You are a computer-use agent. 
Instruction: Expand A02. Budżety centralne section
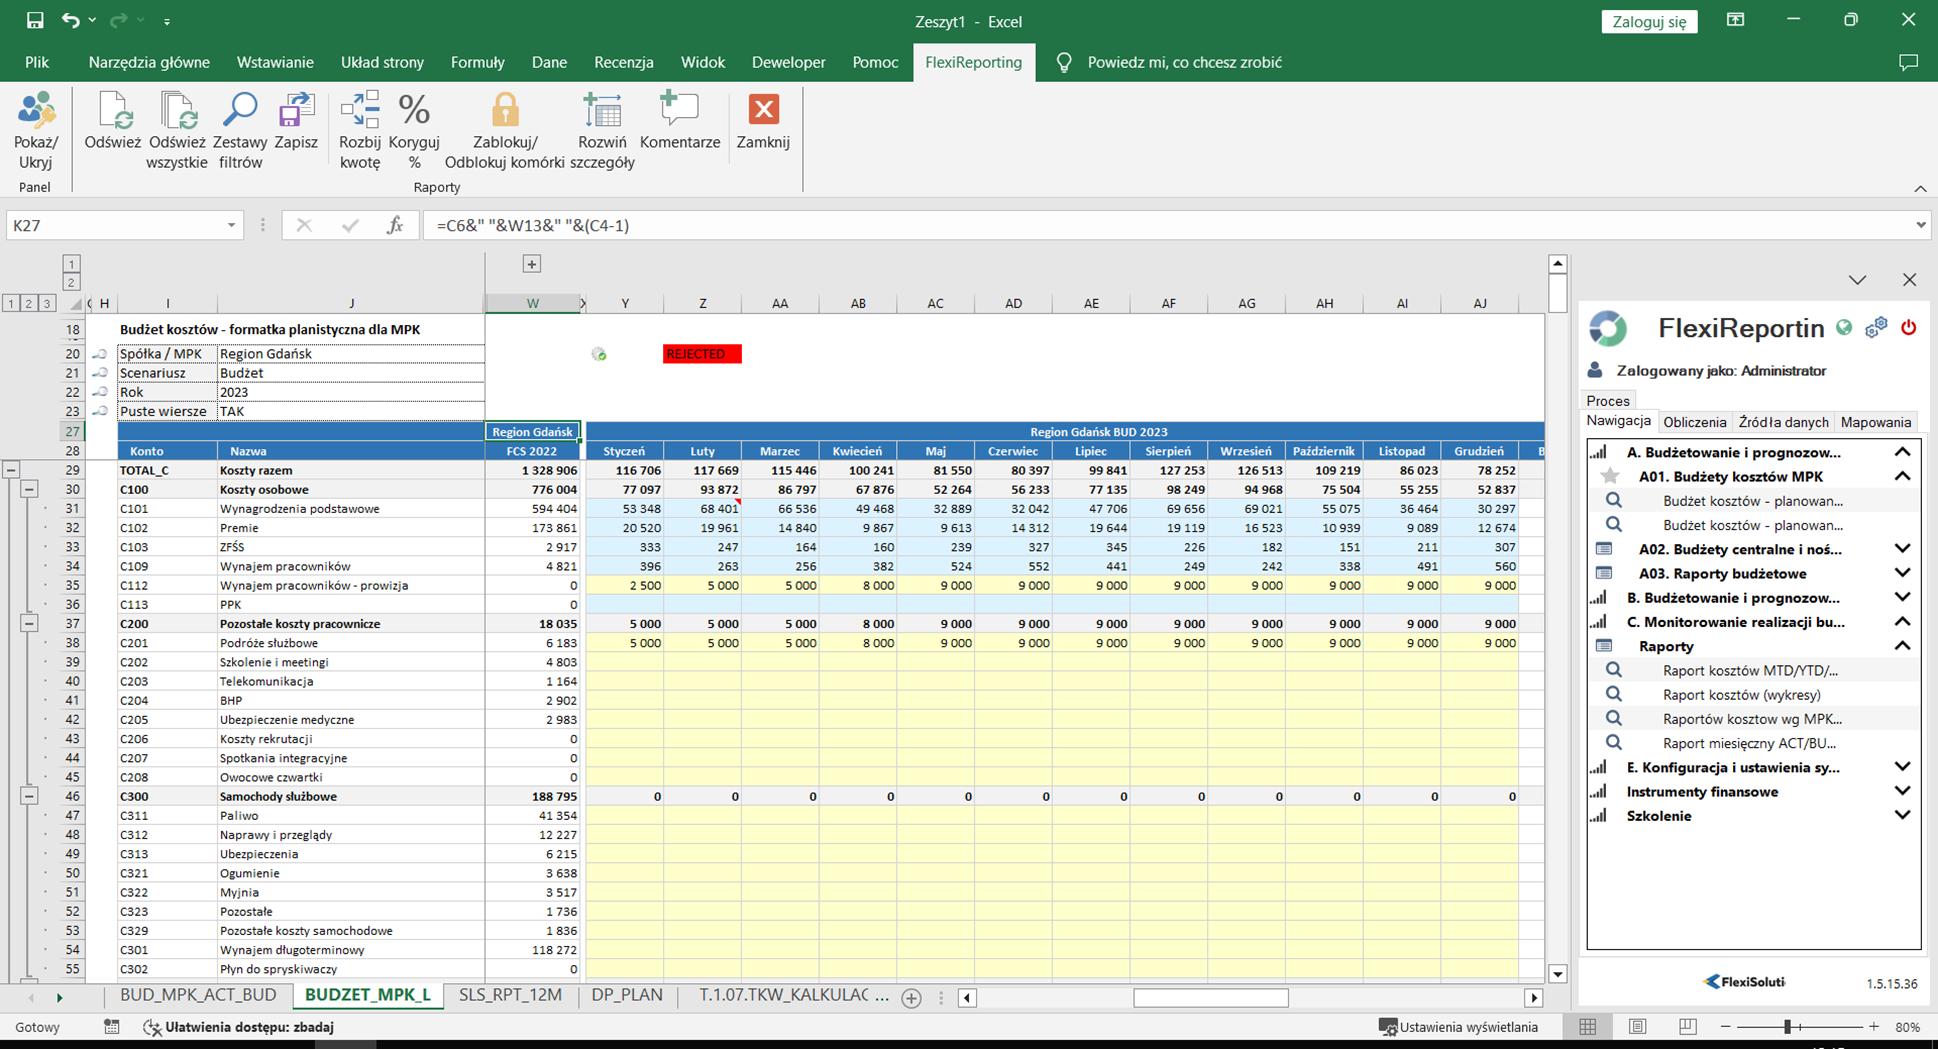click(x=1902, y=549)
